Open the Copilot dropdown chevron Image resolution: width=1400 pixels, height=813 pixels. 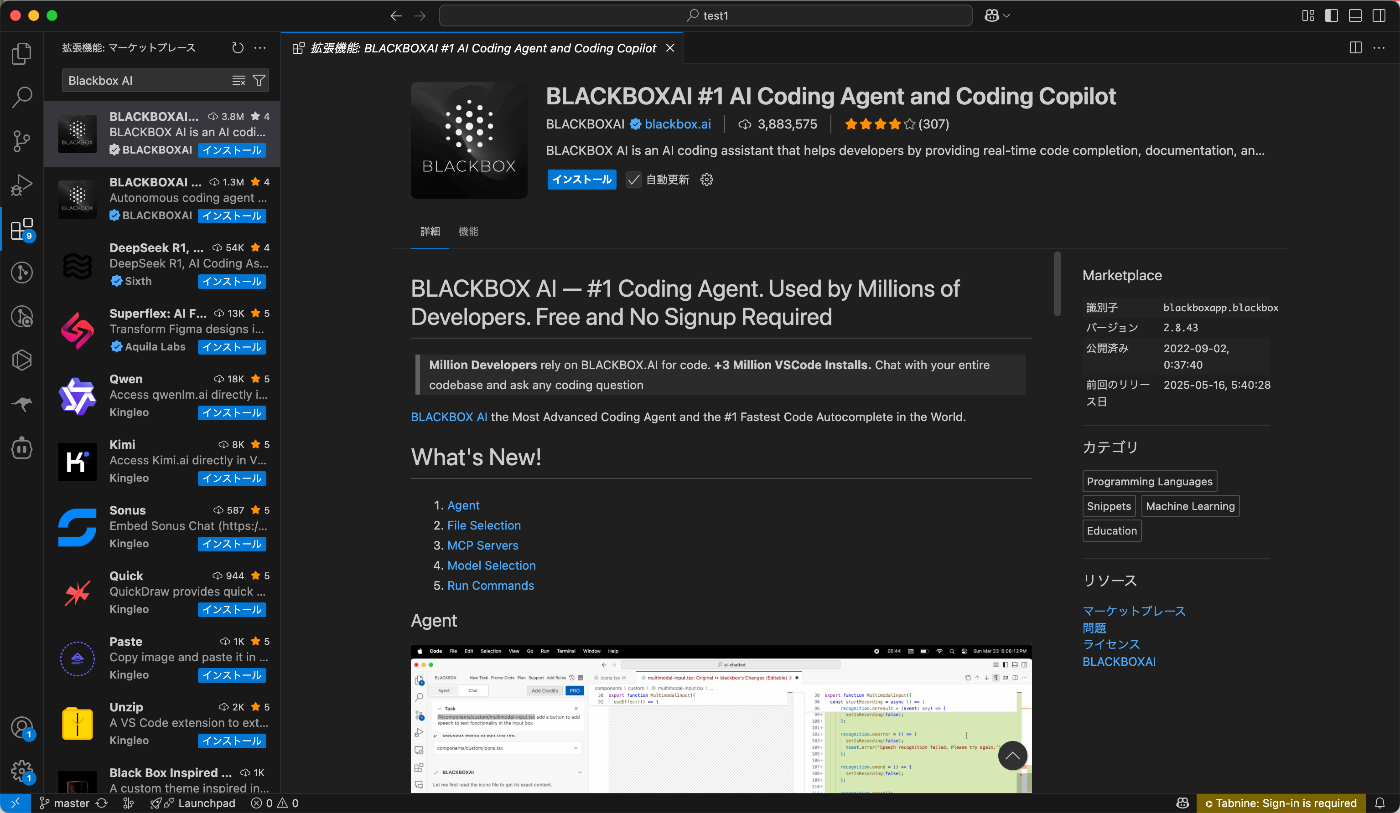[x=1006, y=15]
